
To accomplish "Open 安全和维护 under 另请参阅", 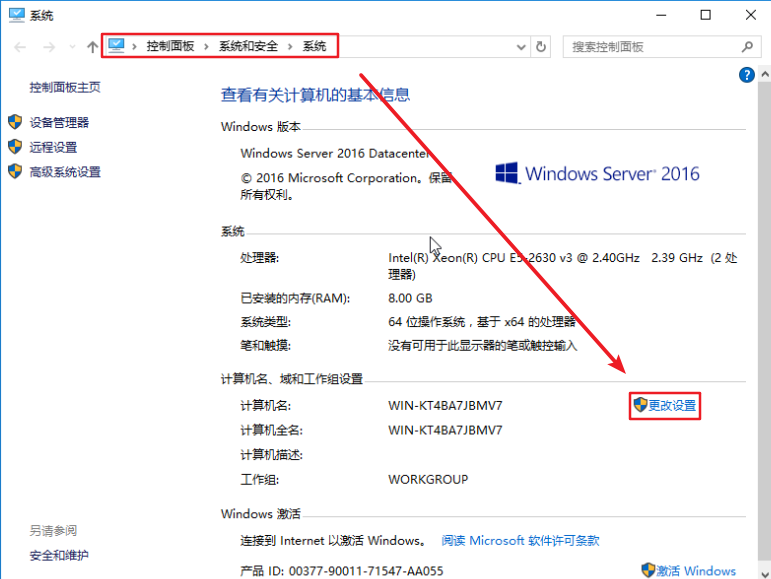I will tap(59, 555).
